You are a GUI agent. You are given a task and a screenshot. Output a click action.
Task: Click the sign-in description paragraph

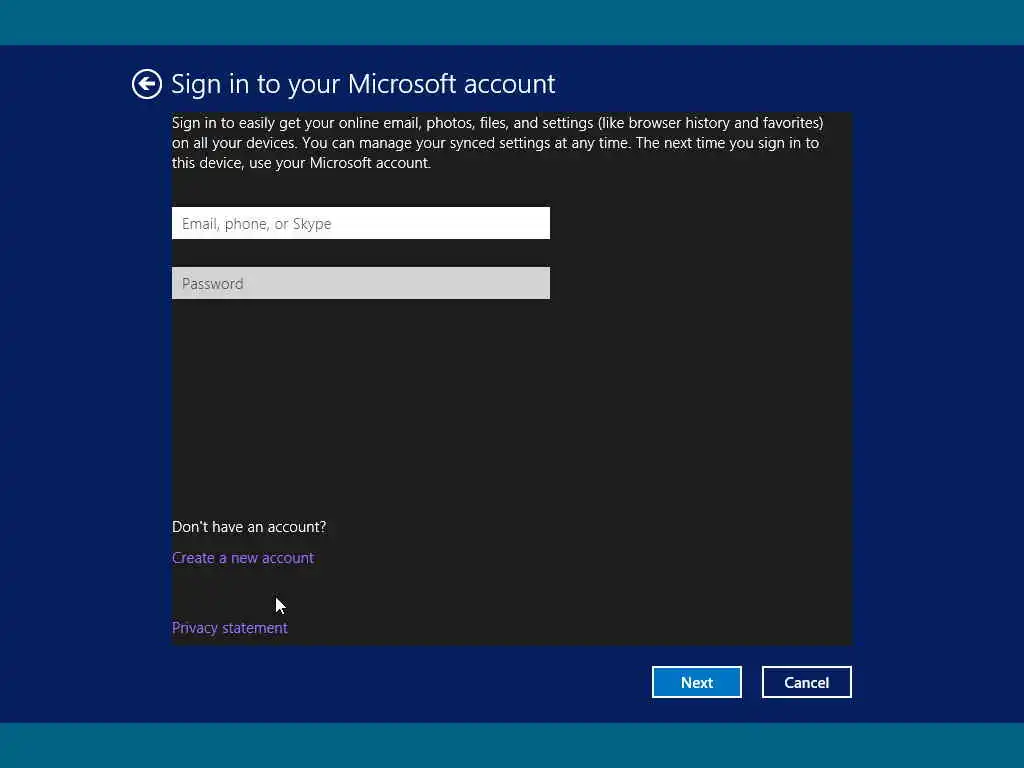[x=497, y=143]
